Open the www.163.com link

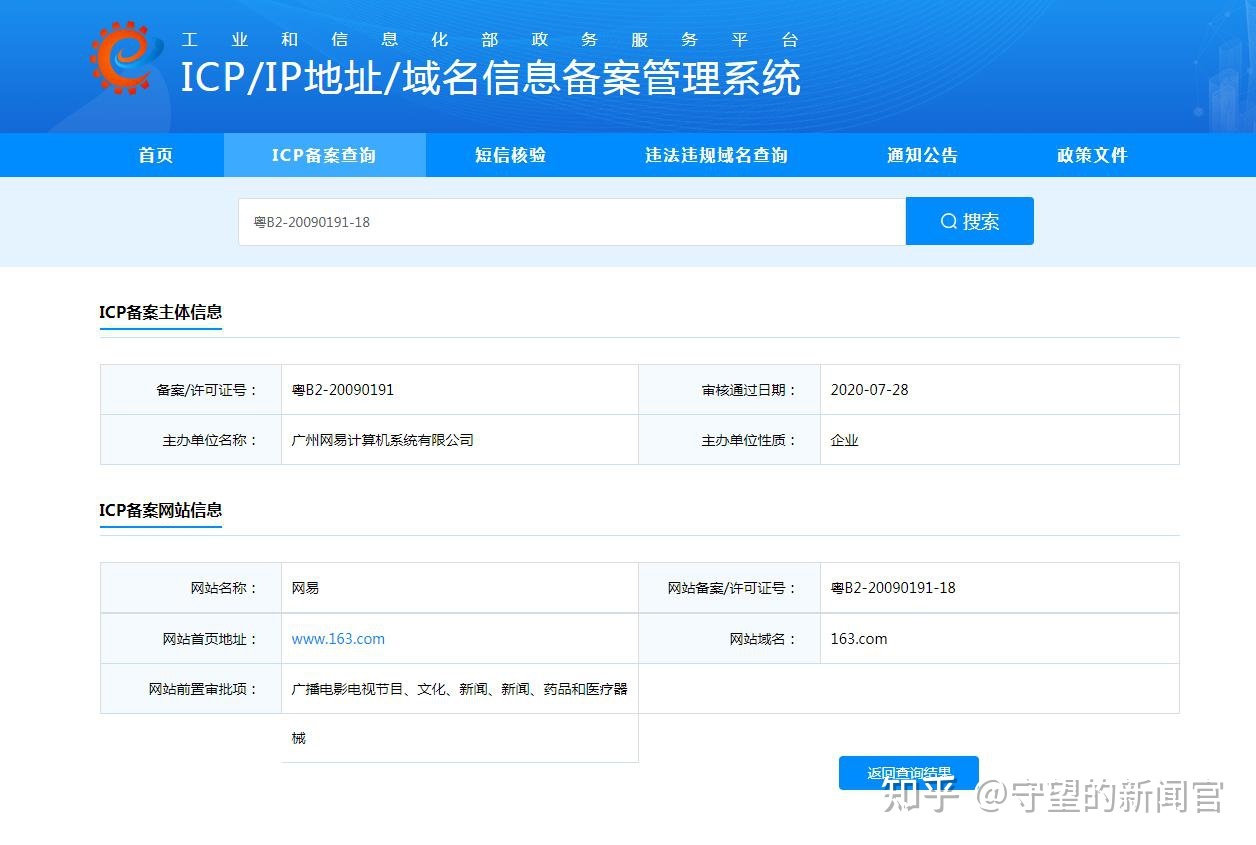(338, 639)
